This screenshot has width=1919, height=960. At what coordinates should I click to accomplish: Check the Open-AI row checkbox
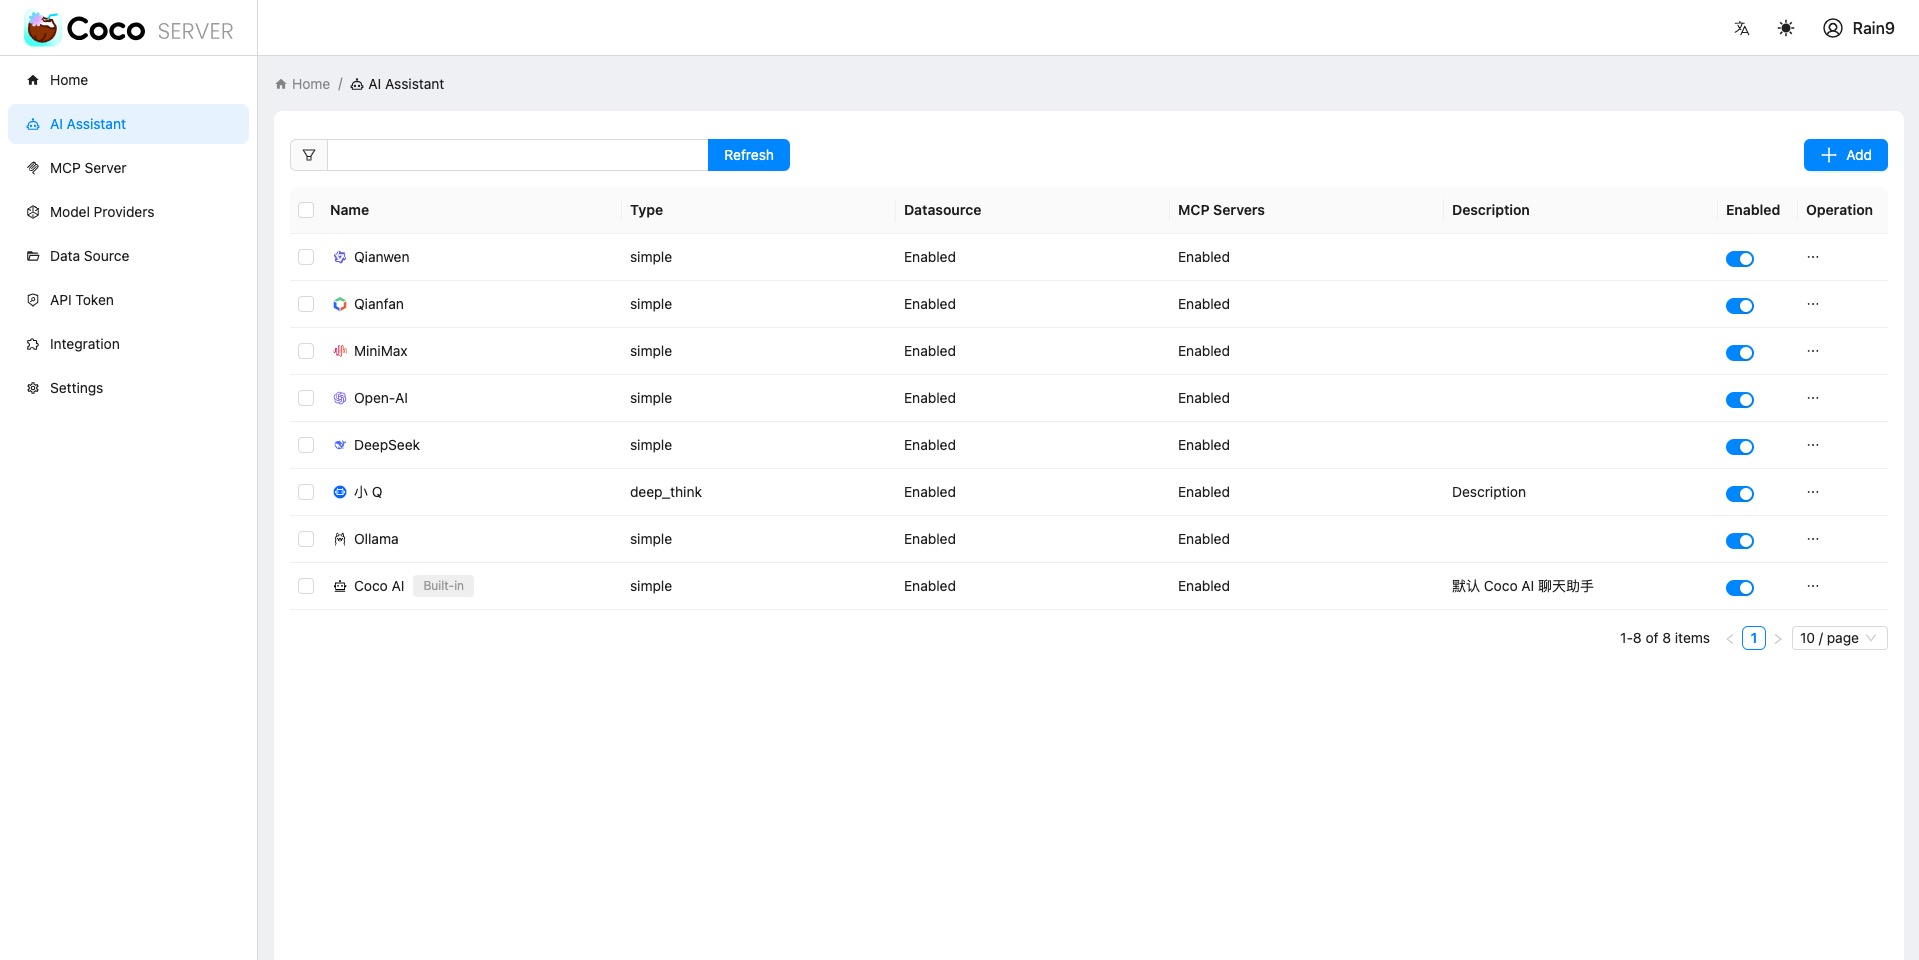(x=306, y=398)
